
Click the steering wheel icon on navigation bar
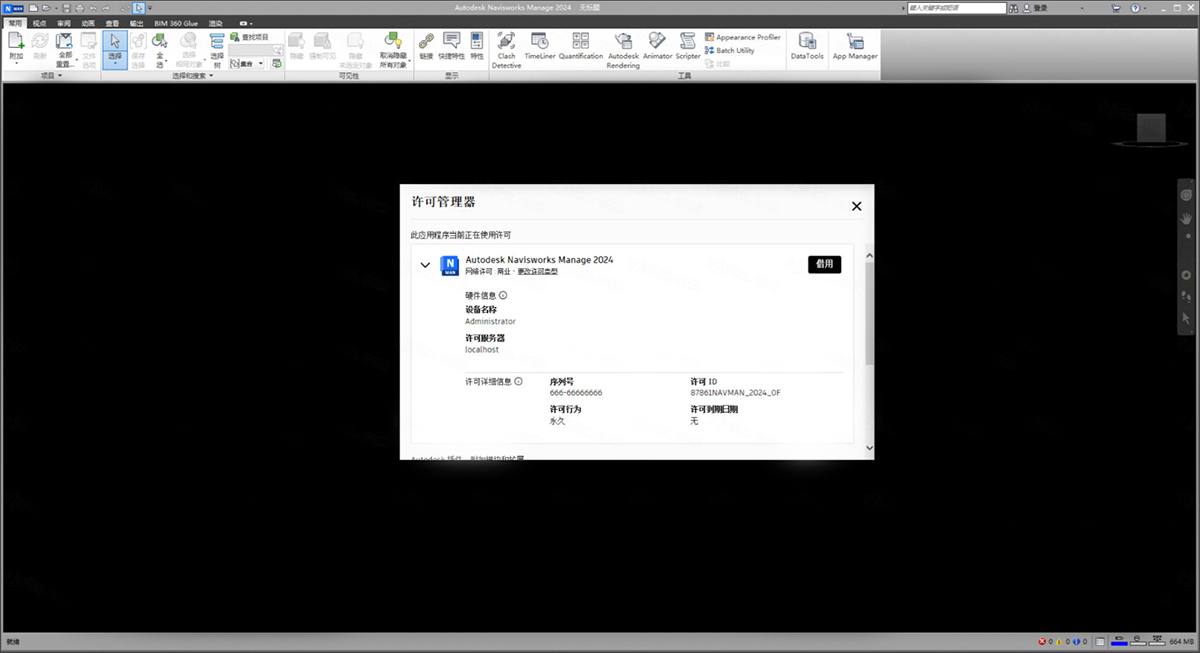tap(1186, 195)
